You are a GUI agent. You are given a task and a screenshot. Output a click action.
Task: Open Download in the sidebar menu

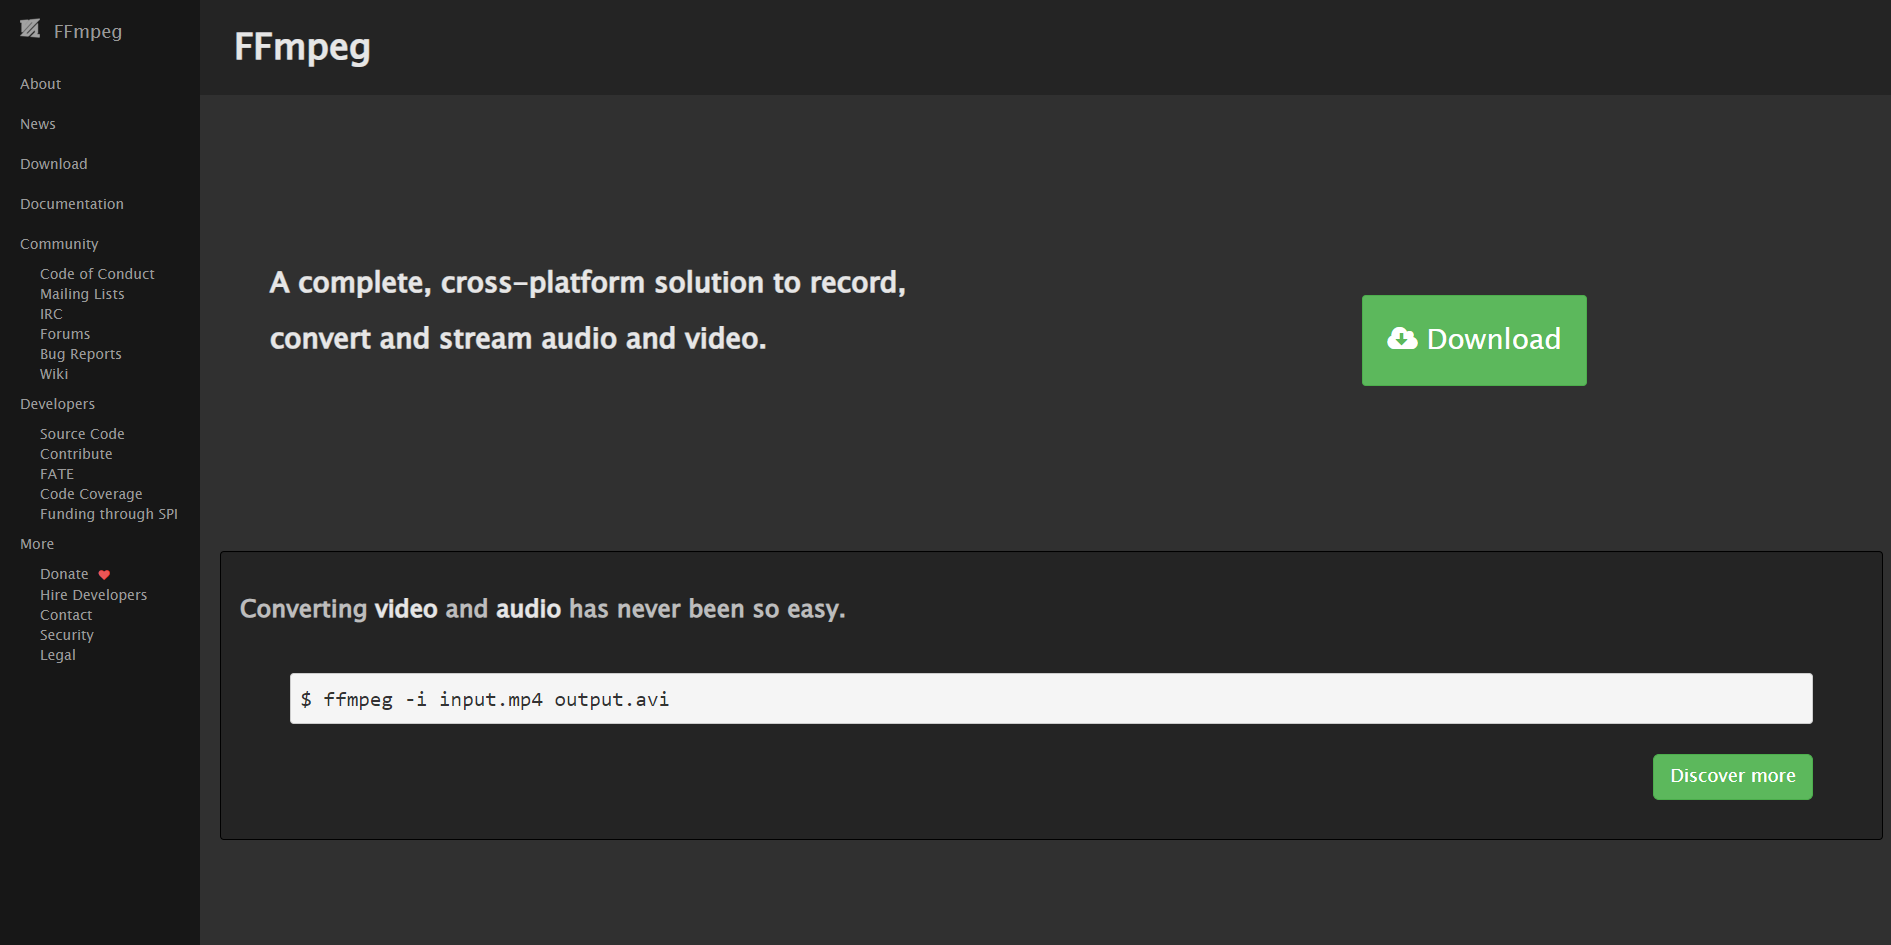(54, 164)
